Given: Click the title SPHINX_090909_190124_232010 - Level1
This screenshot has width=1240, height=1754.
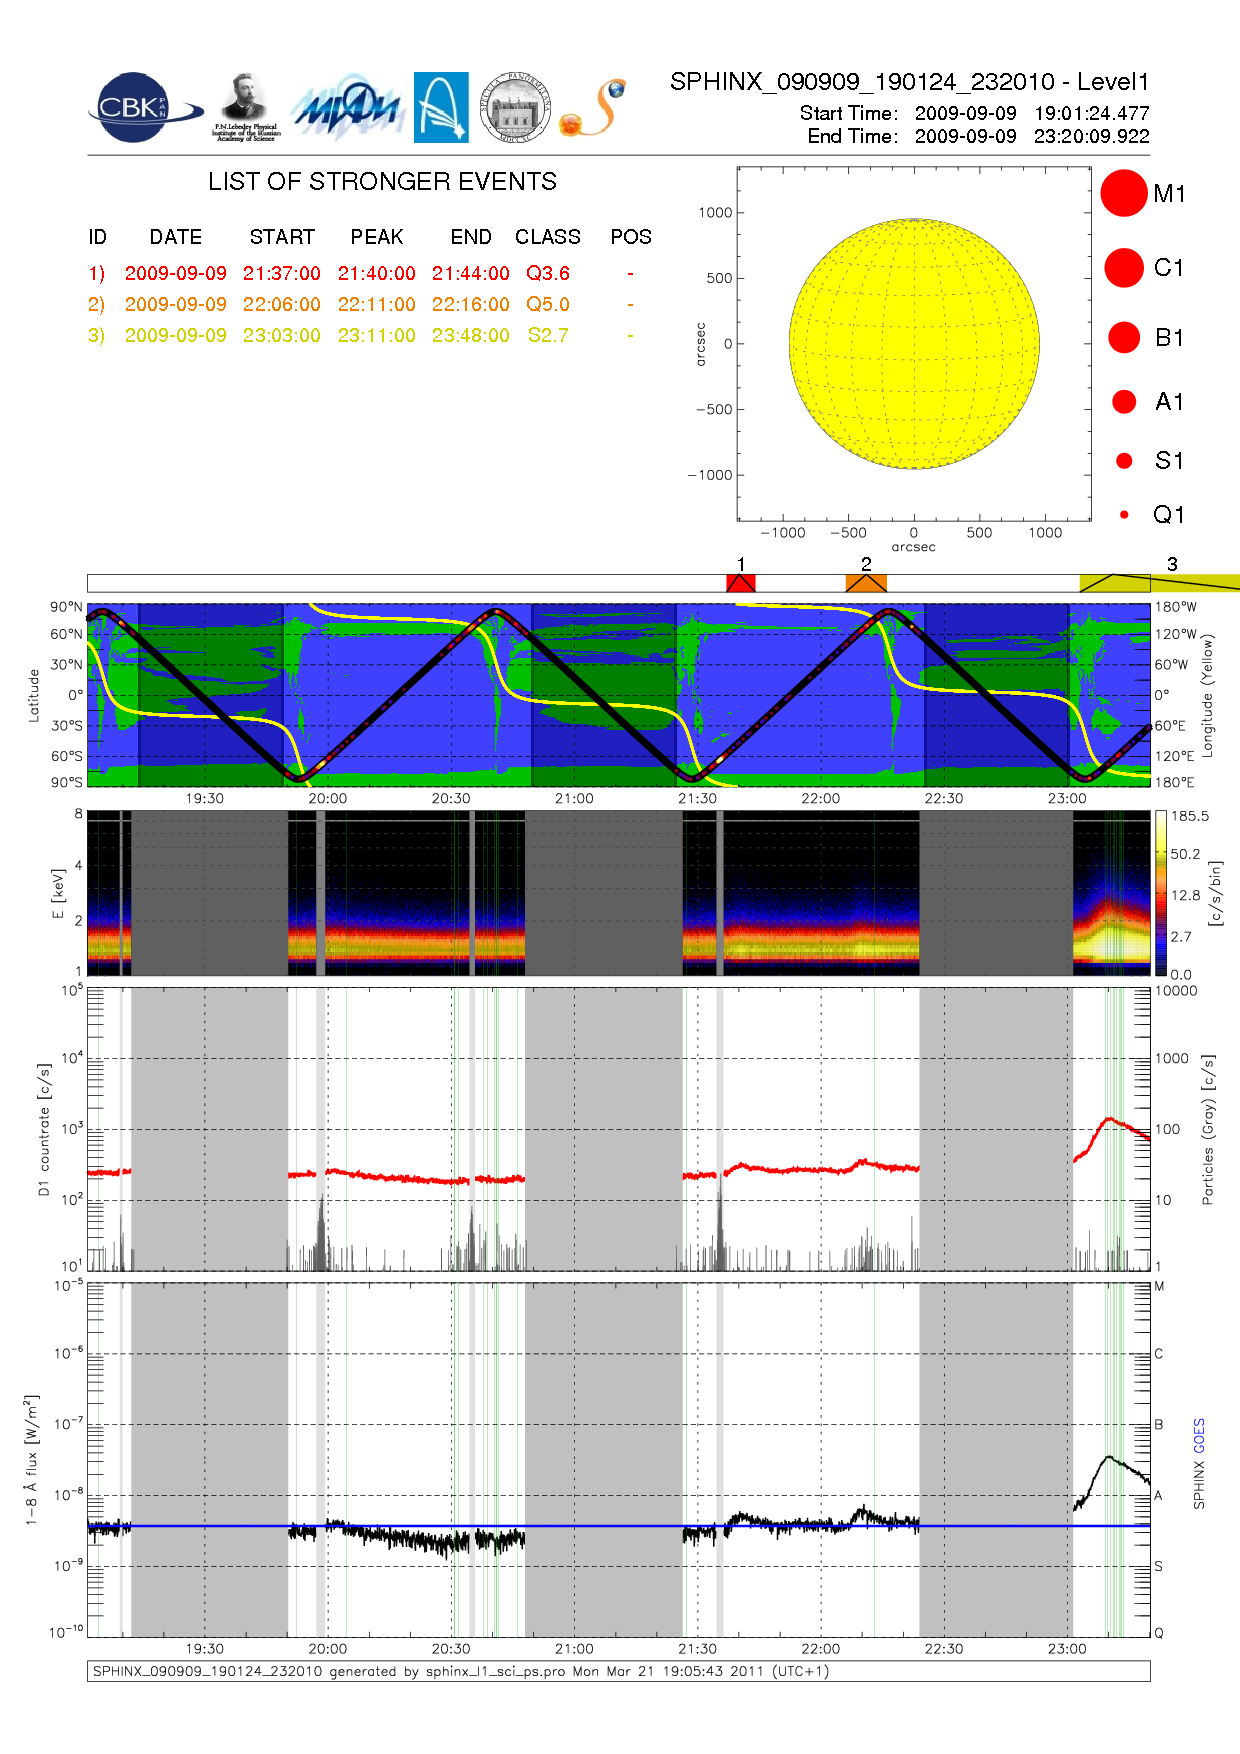Looking at the screenshot, I should pos(910,82).
